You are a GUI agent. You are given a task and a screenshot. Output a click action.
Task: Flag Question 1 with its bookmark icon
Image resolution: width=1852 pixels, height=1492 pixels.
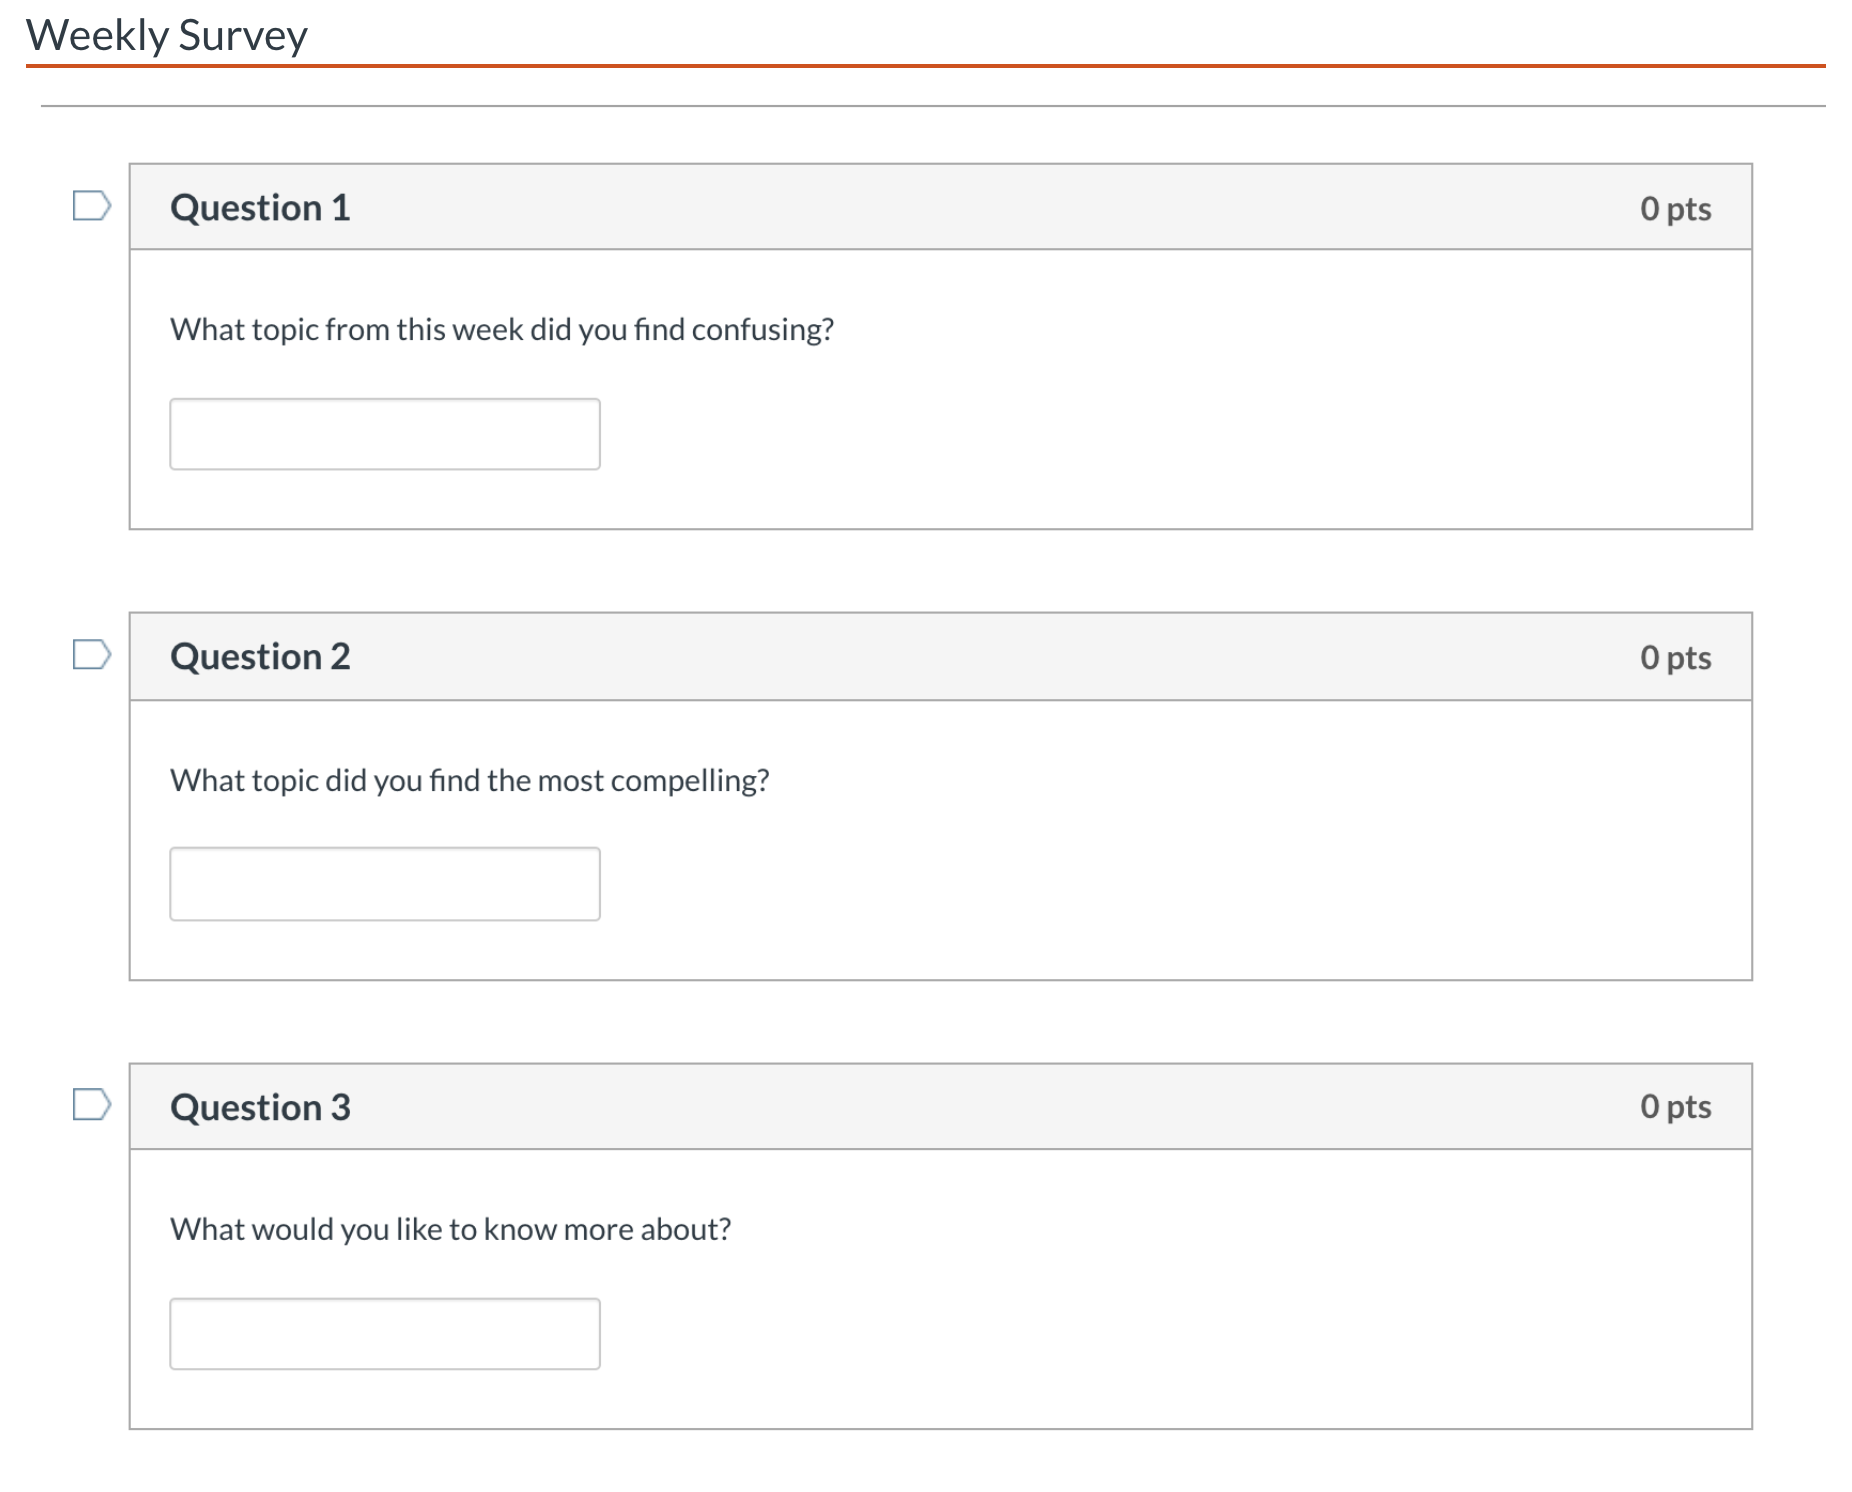click(x=92, y=206)
